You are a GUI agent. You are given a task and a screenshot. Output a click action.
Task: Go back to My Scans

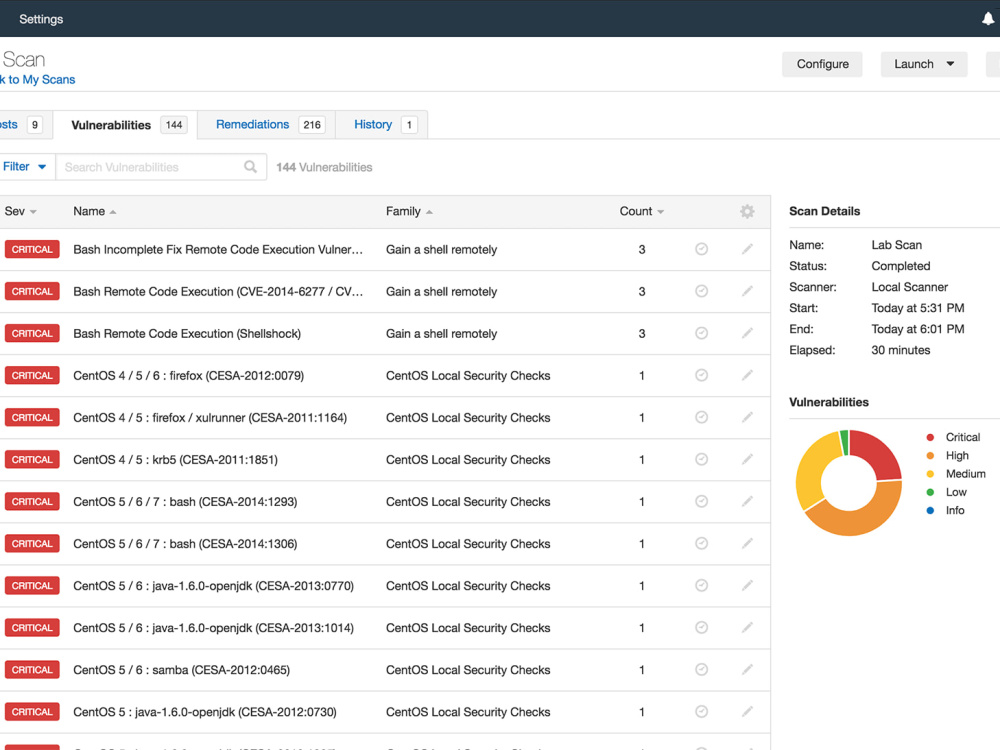(x=38, y=80)
